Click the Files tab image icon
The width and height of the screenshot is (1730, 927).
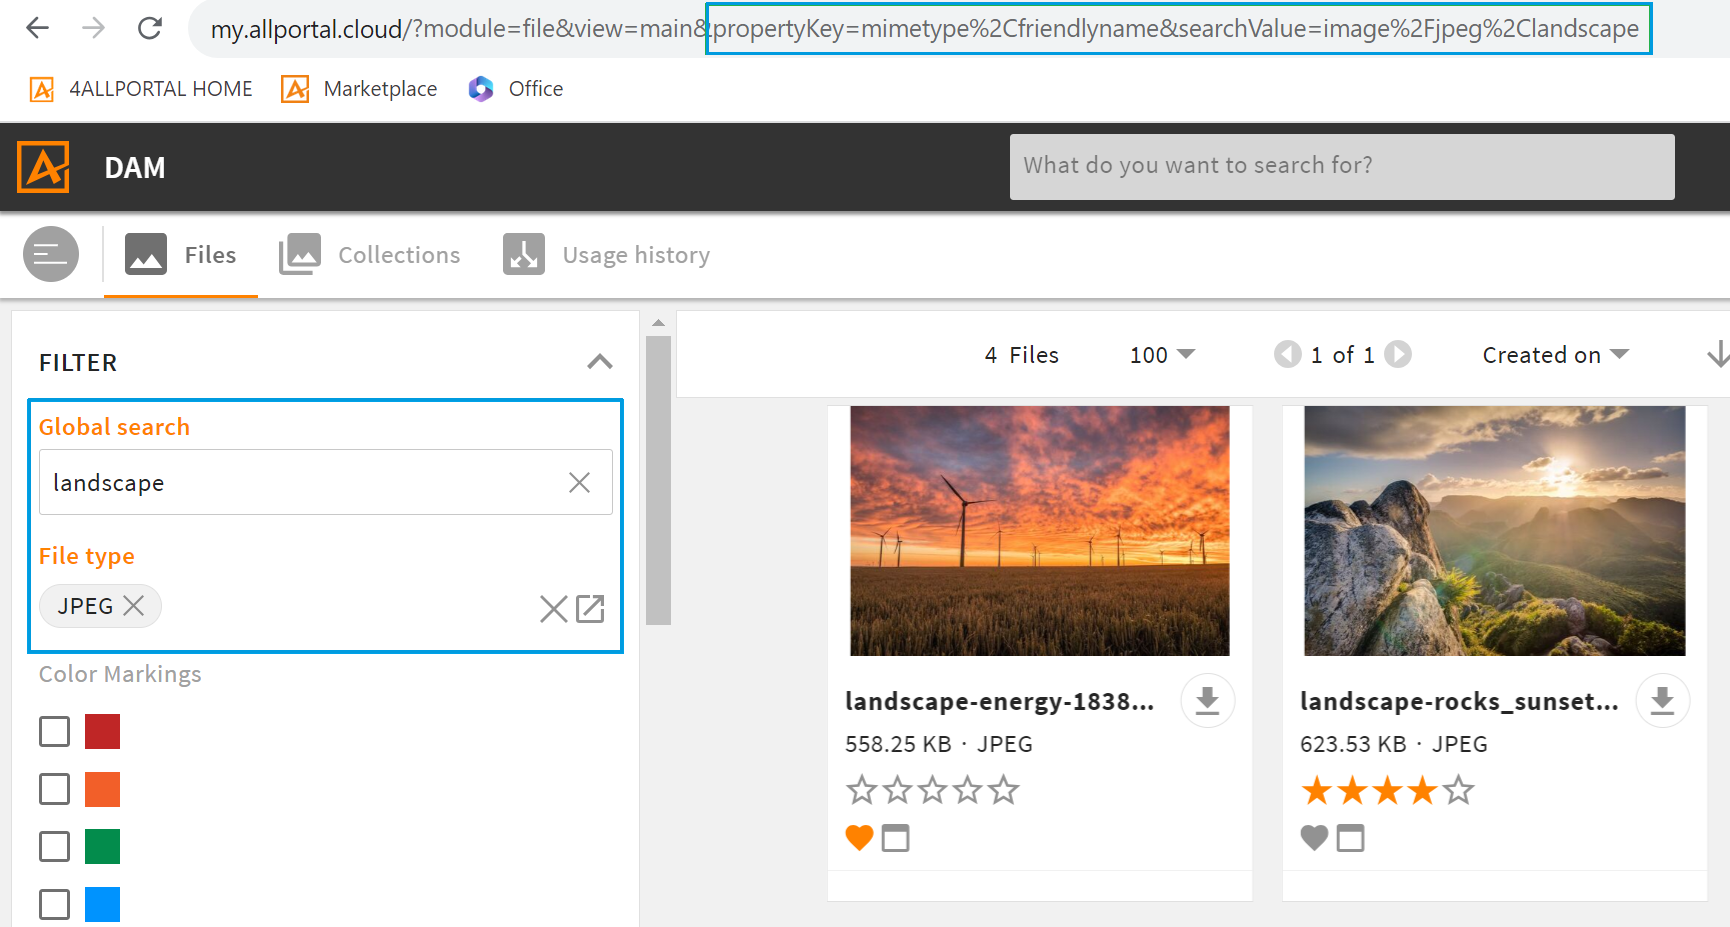click(146, 254)
